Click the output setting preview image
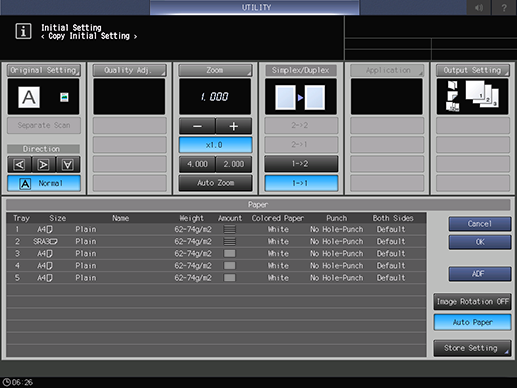This screenshot has width=517, height=388. [x=472, y=97]
